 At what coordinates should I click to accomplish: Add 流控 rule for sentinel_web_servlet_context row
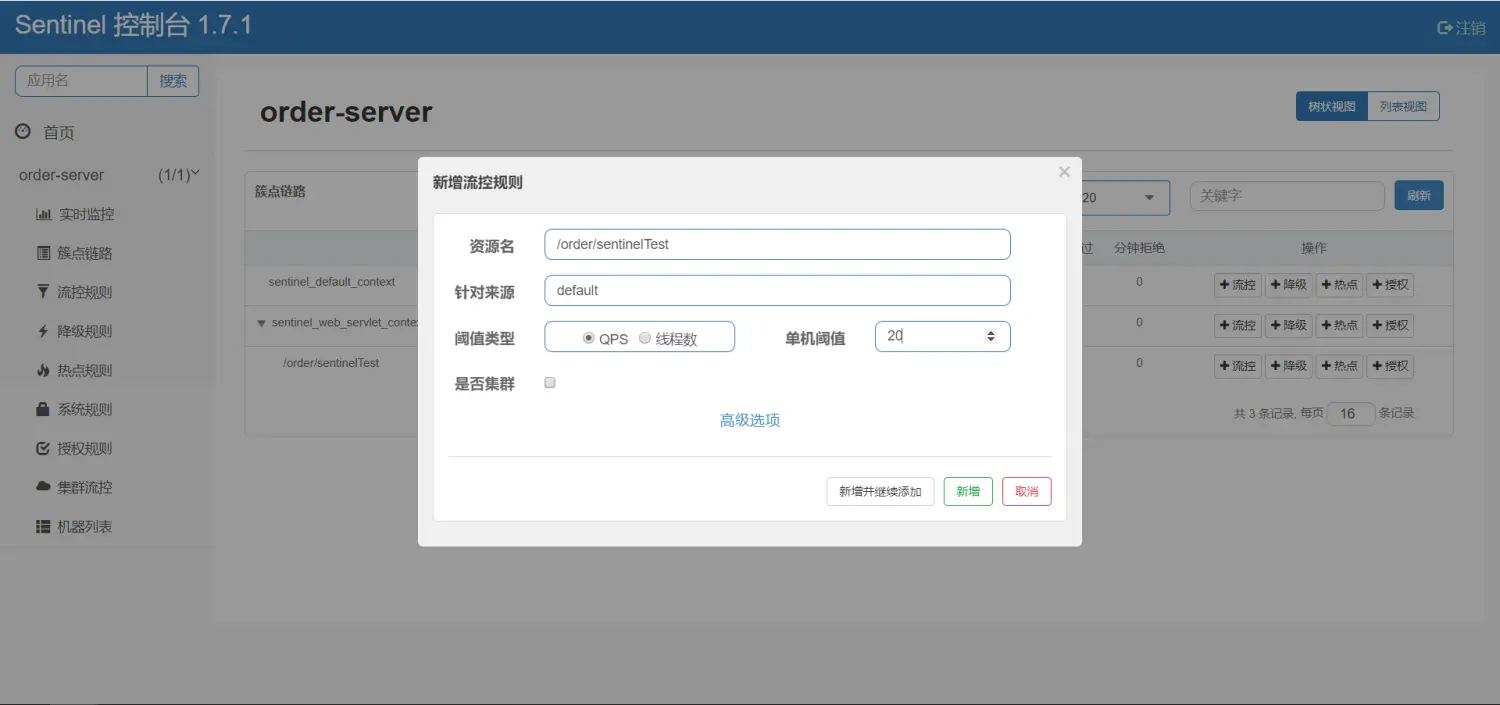coord(1238,325)
